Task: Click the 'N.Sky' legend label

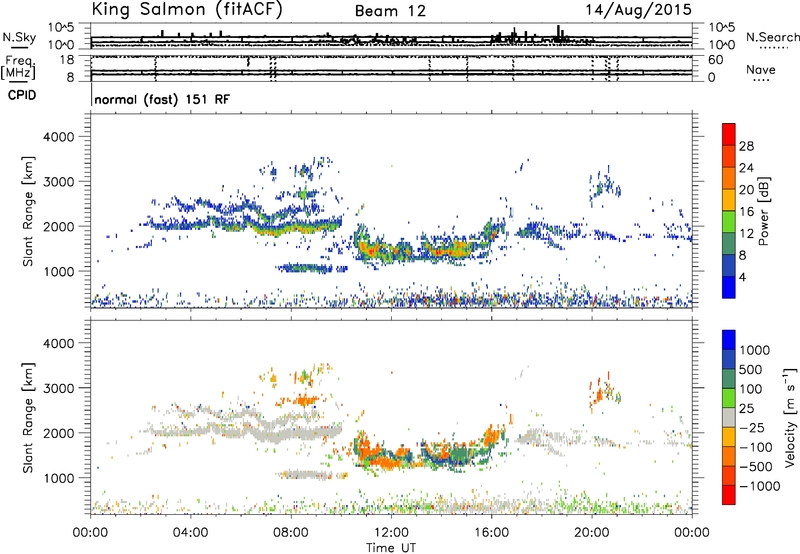Action: point(19,37)
